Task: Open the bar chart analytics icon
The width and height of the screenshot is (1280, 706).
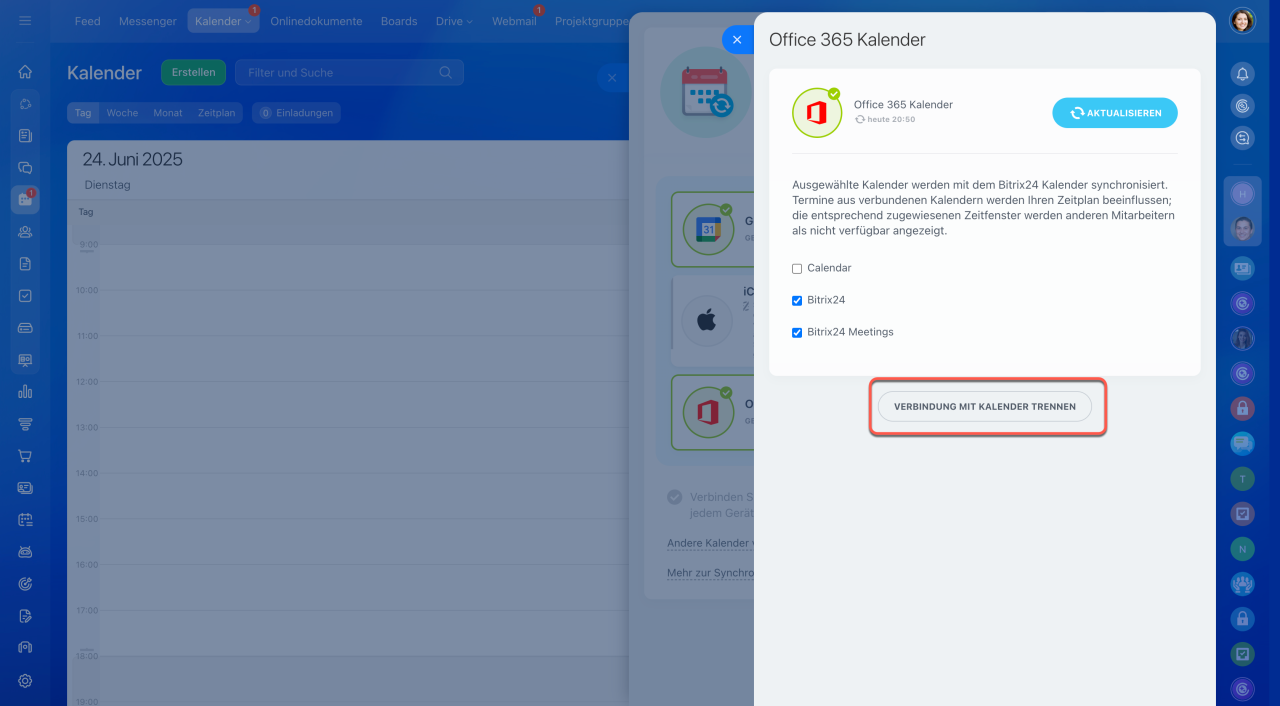Action: (25, 392)
